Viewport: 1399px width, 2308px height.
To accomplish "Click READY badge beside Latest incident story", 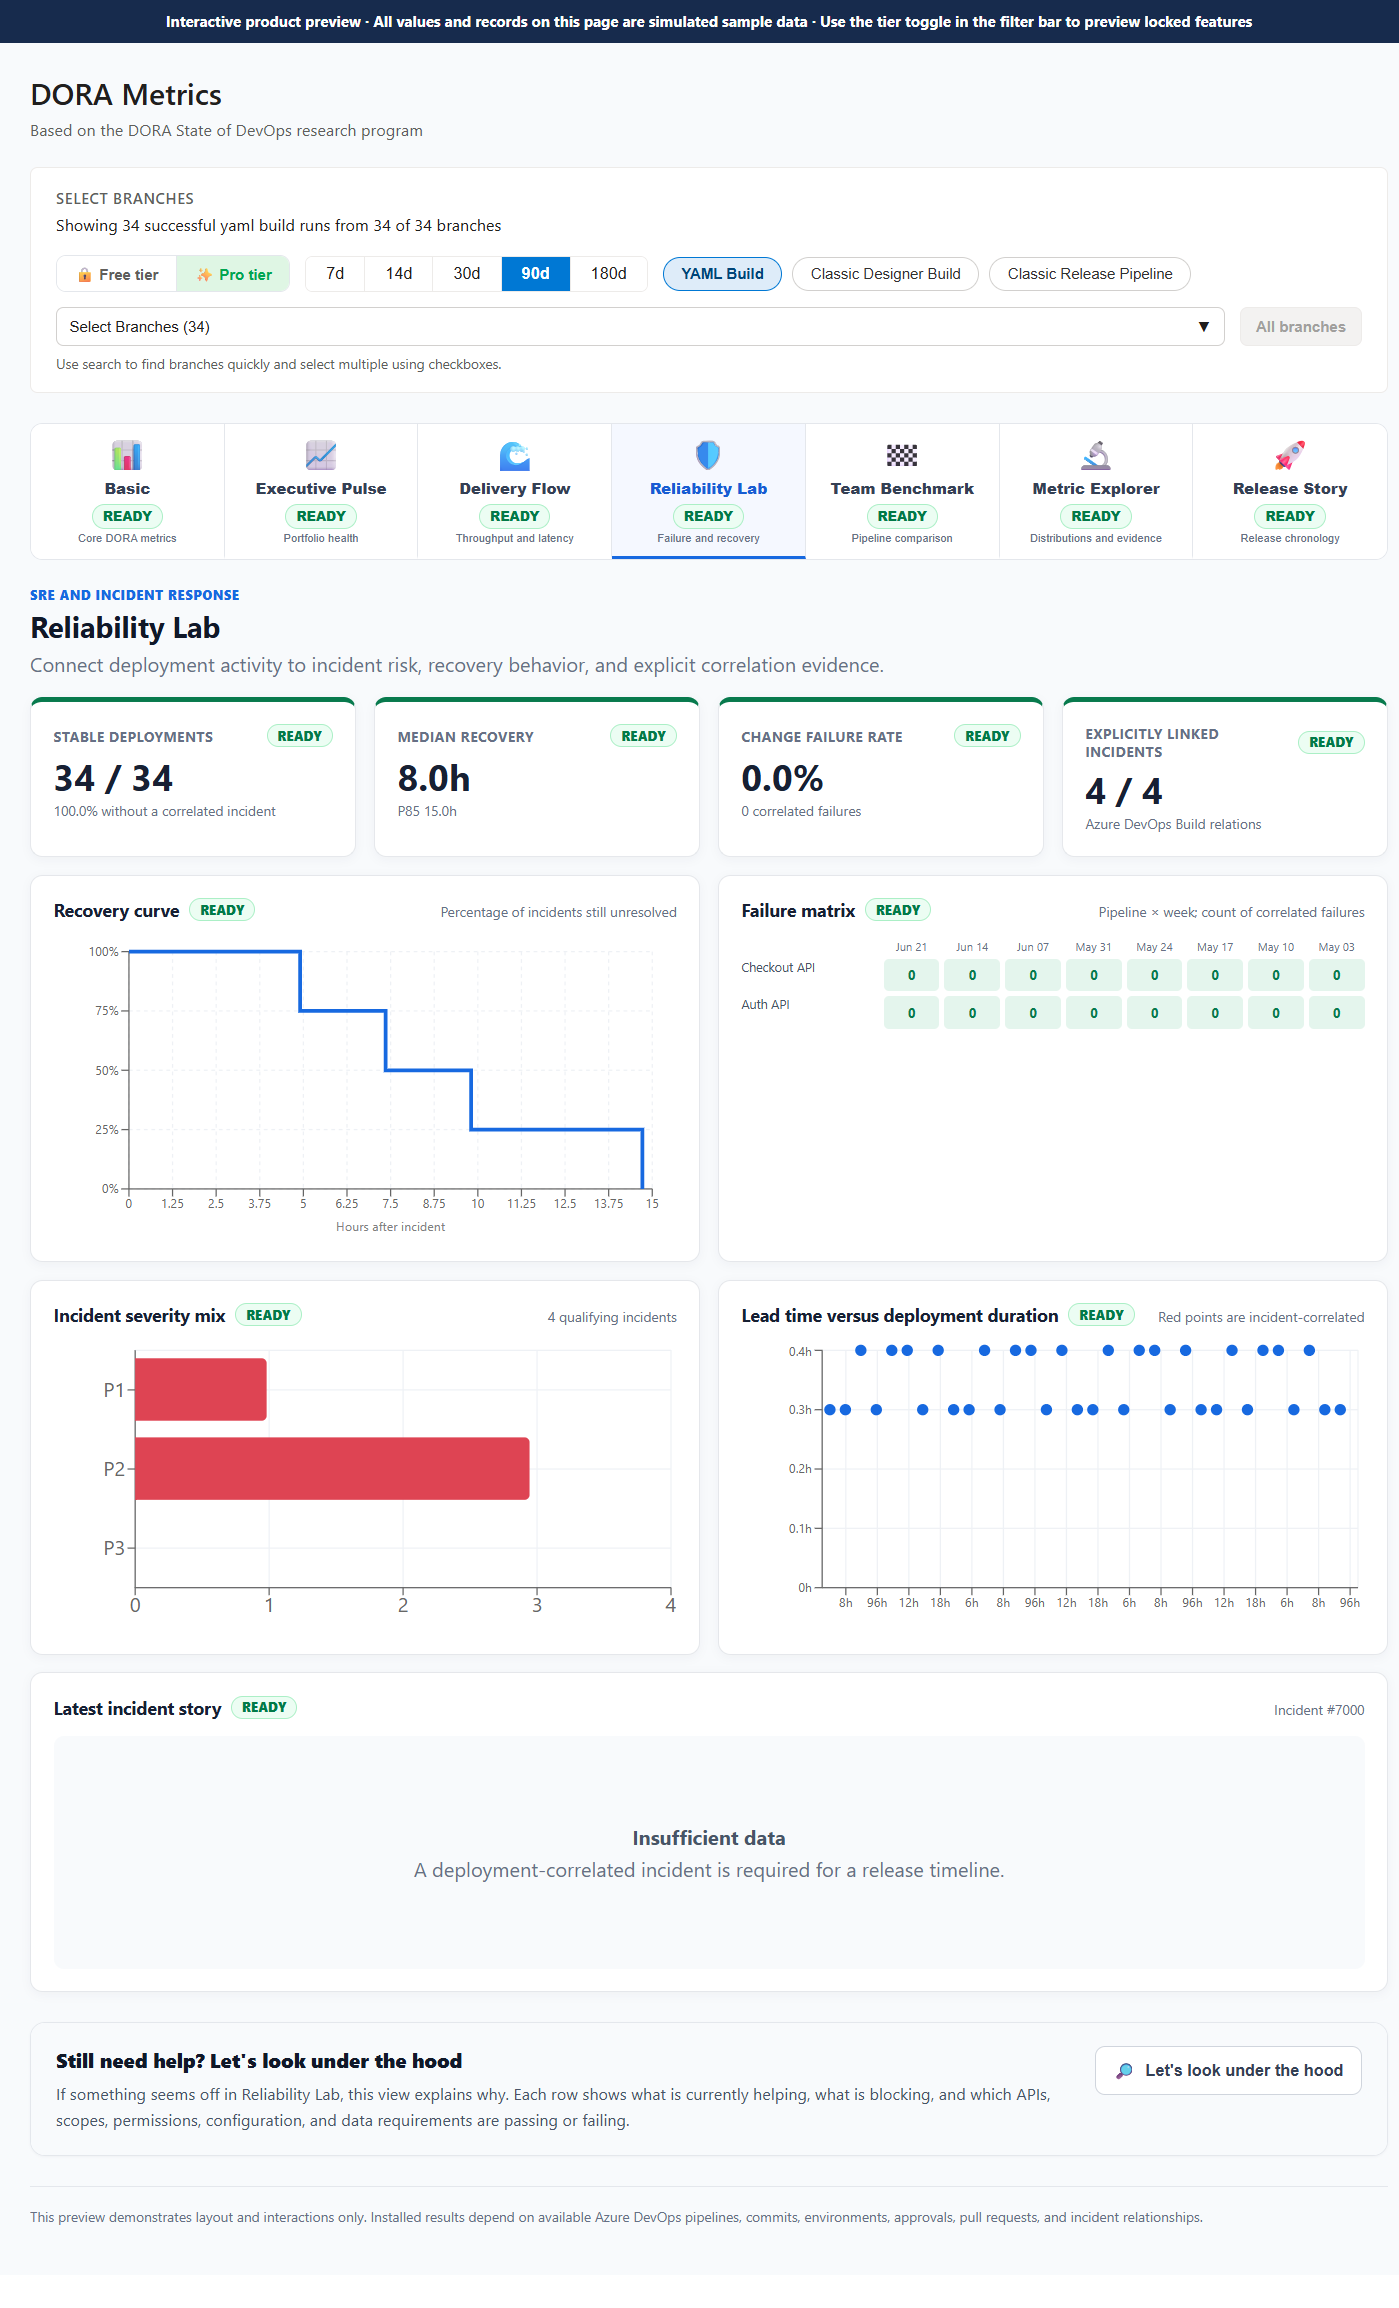I will (264, 1707).
